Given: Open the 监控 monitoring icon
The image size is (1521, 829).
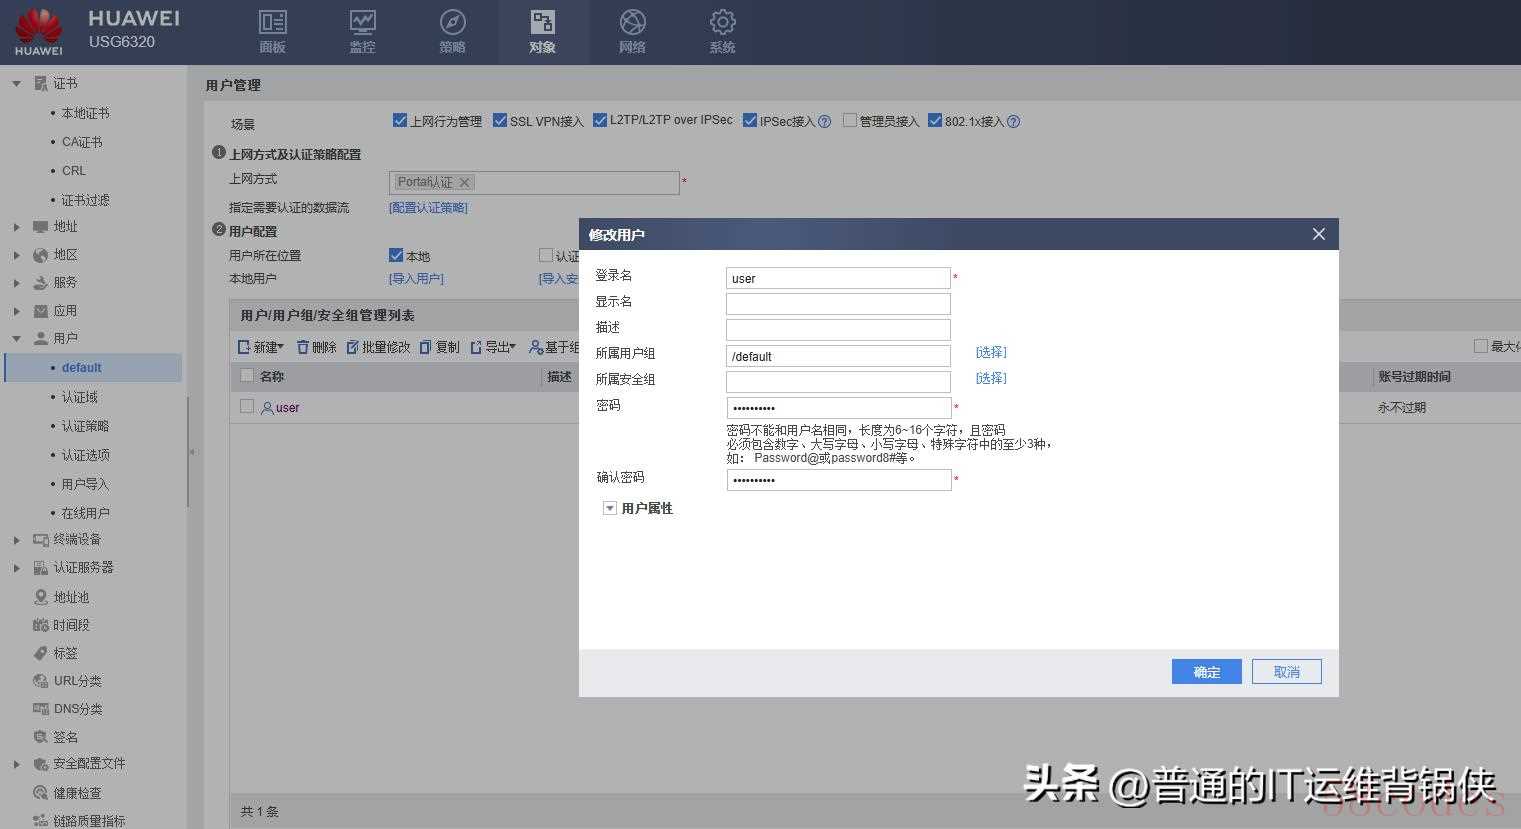Looking at the screenshot, I should [x=362, y=23].
